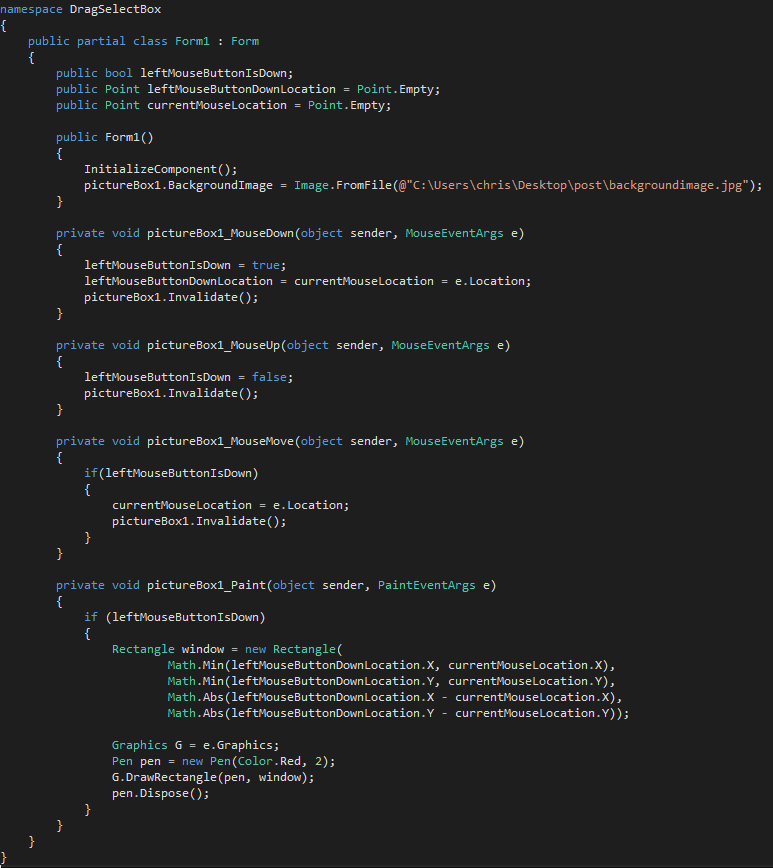Click the 'bool' type keyword
Screen dimensions: 773x868
tap(118, 73)
